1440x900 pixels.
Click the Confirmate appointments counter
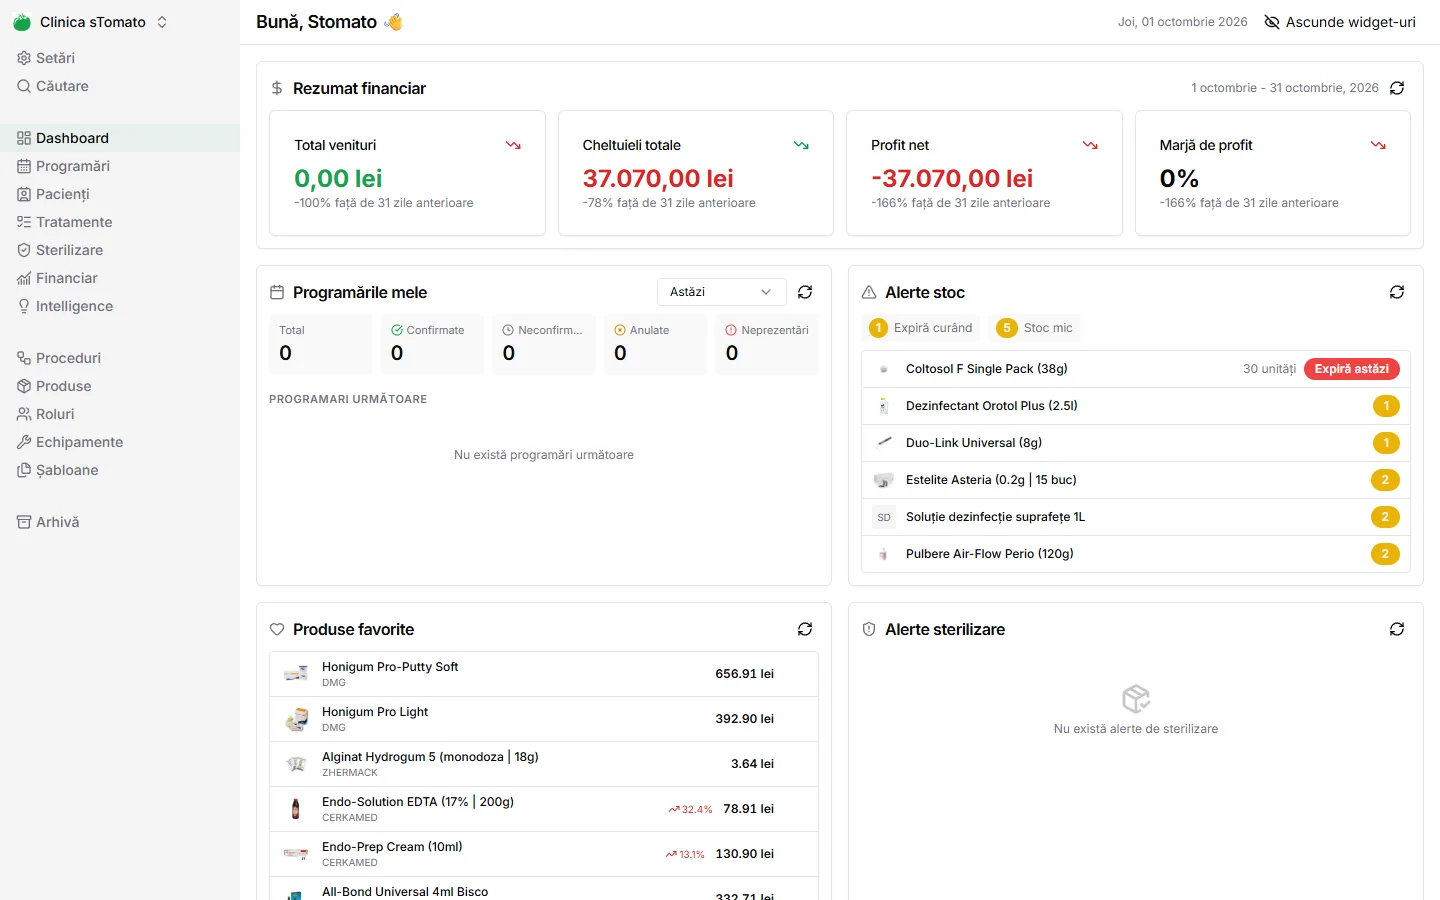(432, 344)
